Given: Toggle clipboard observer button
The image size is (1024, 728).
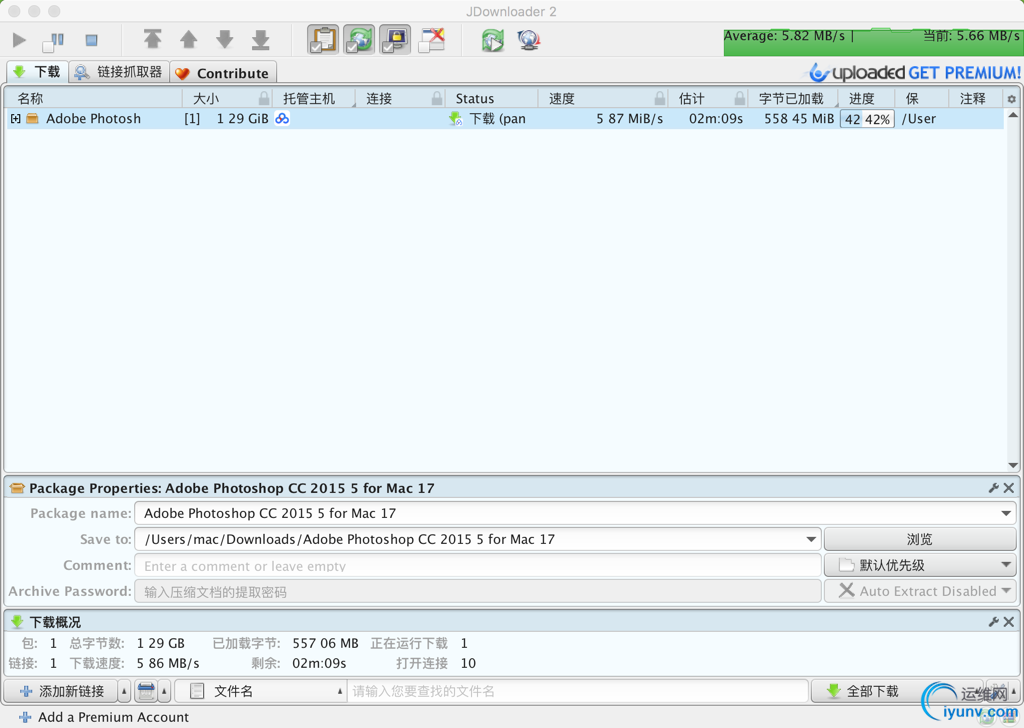Looking at the screenshot, I should click(x=323, y=39).
